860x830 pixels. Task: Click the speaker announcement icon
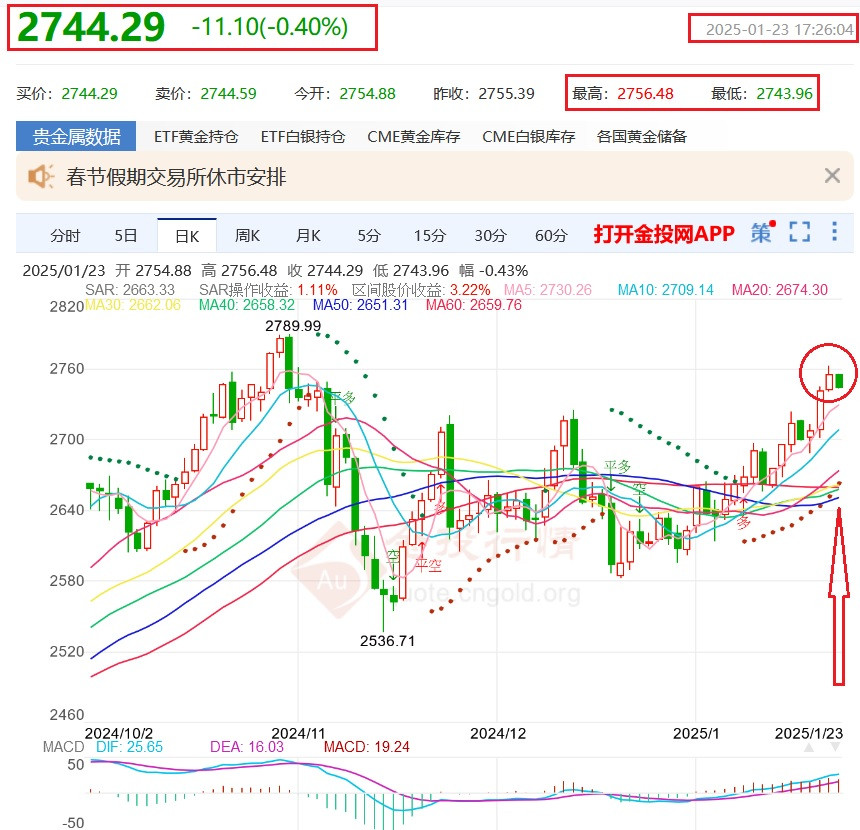41,177
